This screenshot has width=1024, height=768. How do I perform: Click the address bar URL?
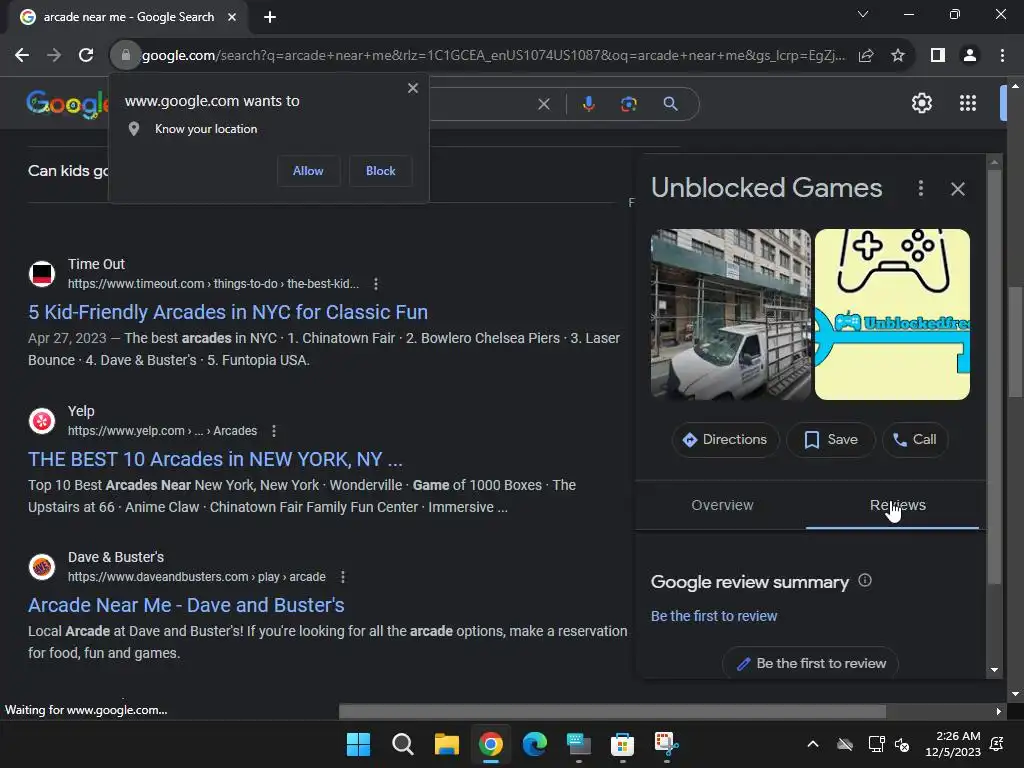[x=493, y=56]
